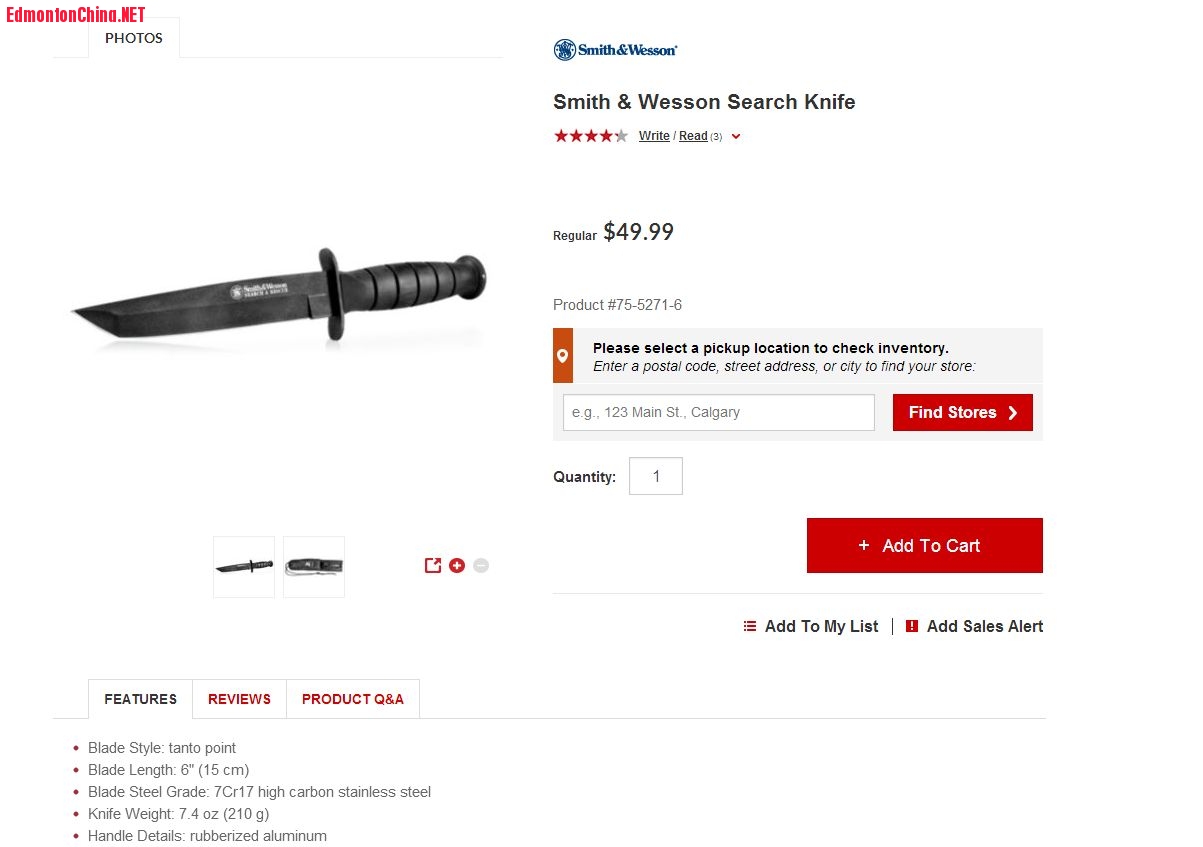Click the list icon beside Add To My List

[750, 626]
